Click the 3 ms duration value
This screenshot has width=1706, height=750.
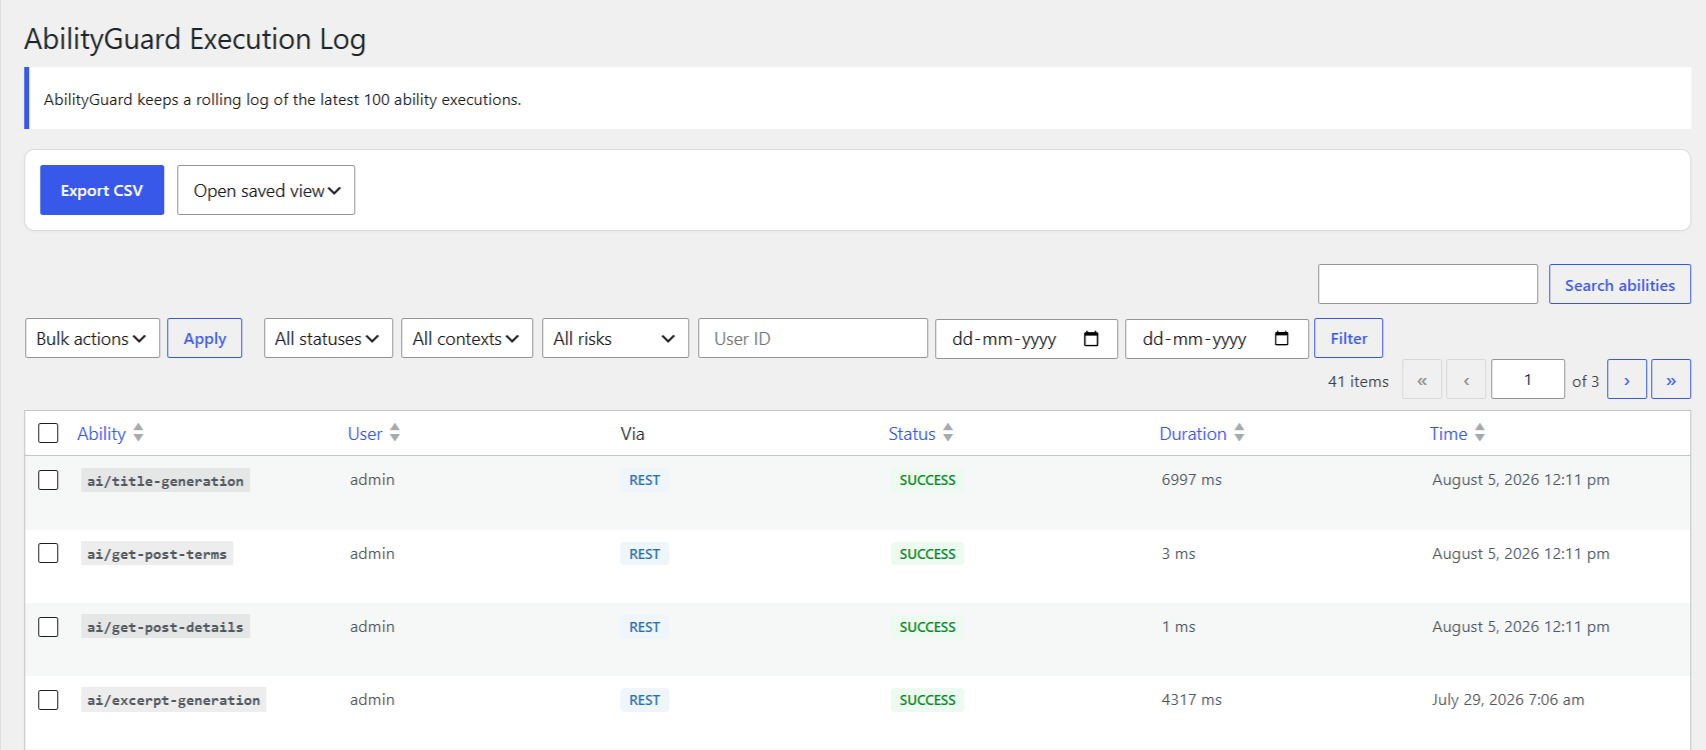tap(1179, 553)
